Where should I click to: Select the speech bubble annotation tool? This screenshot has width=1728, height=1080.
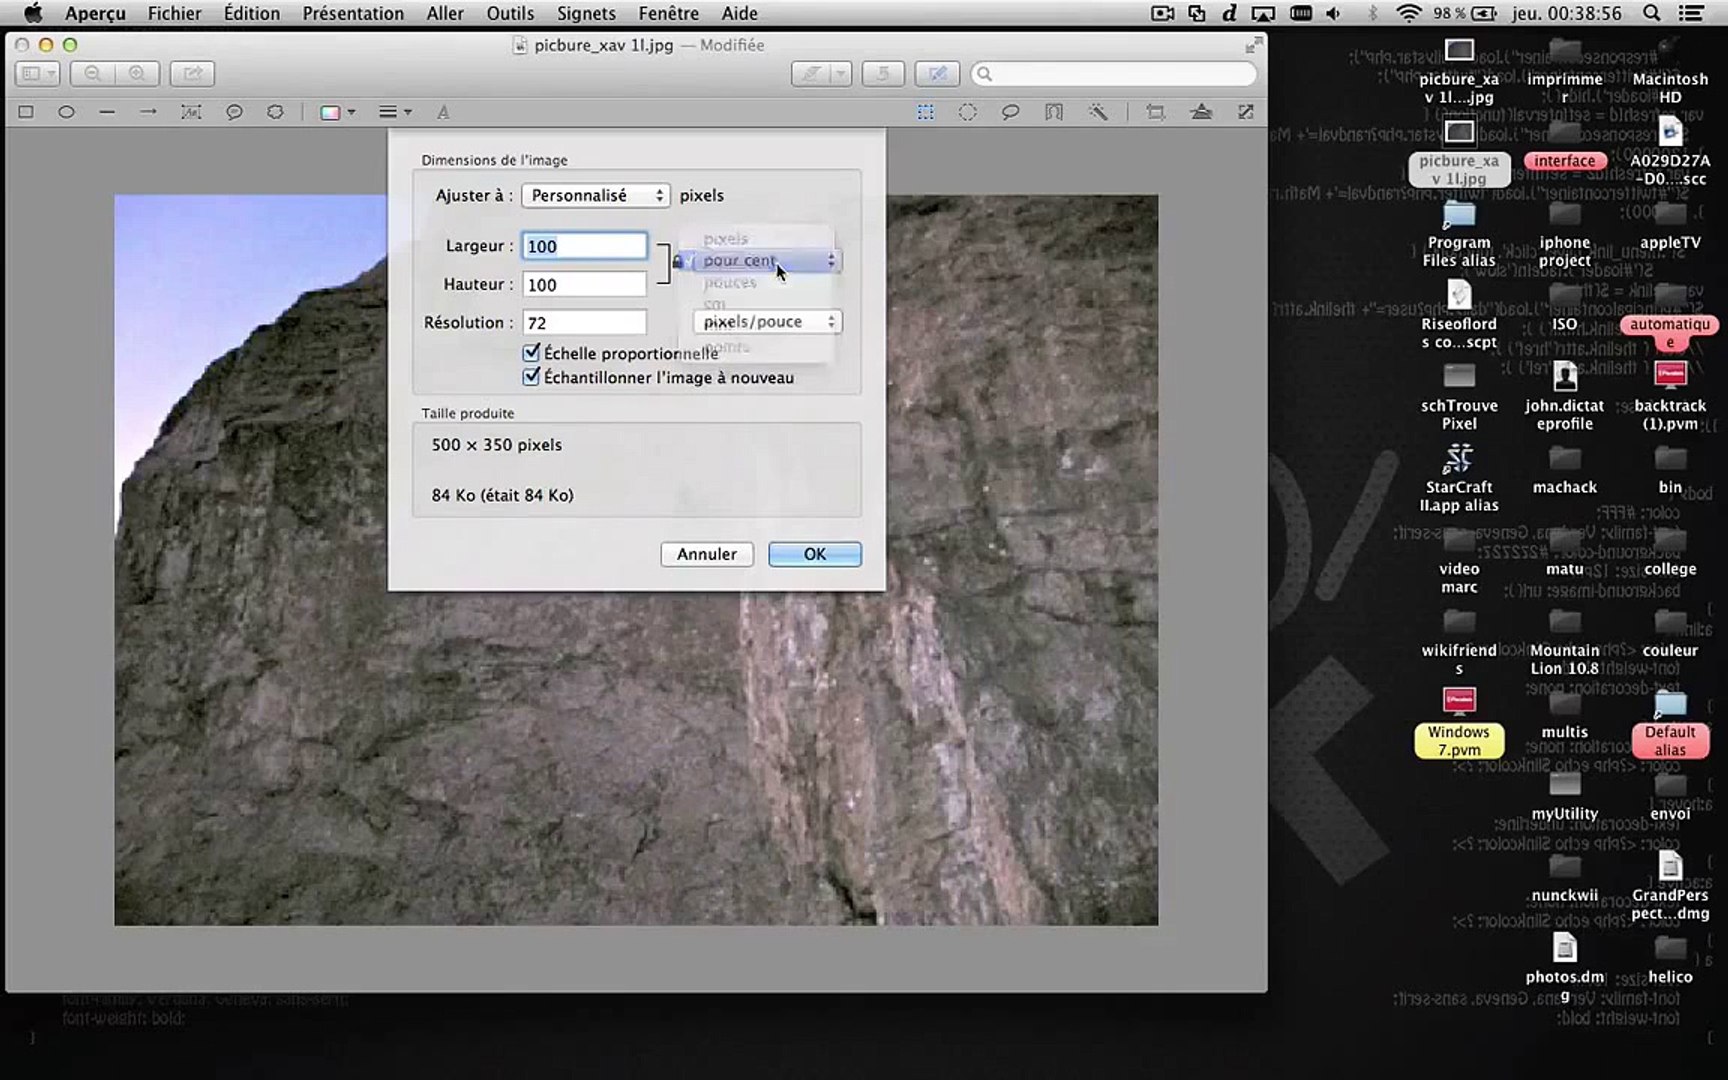(233, 112)
